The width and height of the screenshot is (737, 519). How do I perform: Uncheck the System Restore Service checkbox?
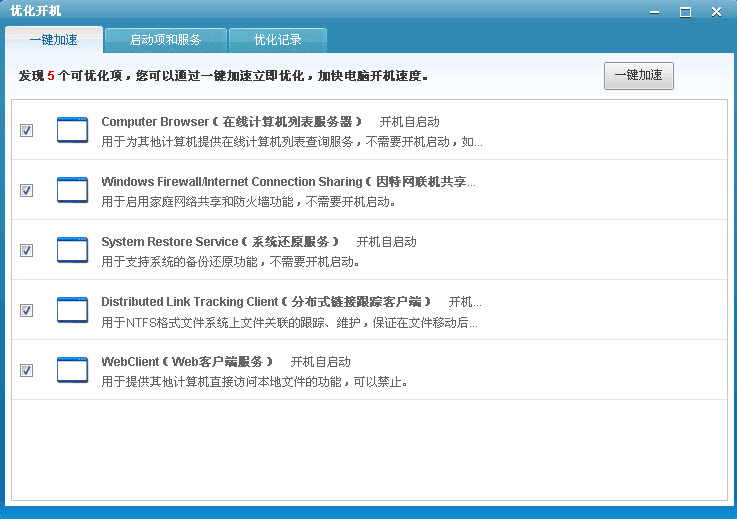coord(27,250)
